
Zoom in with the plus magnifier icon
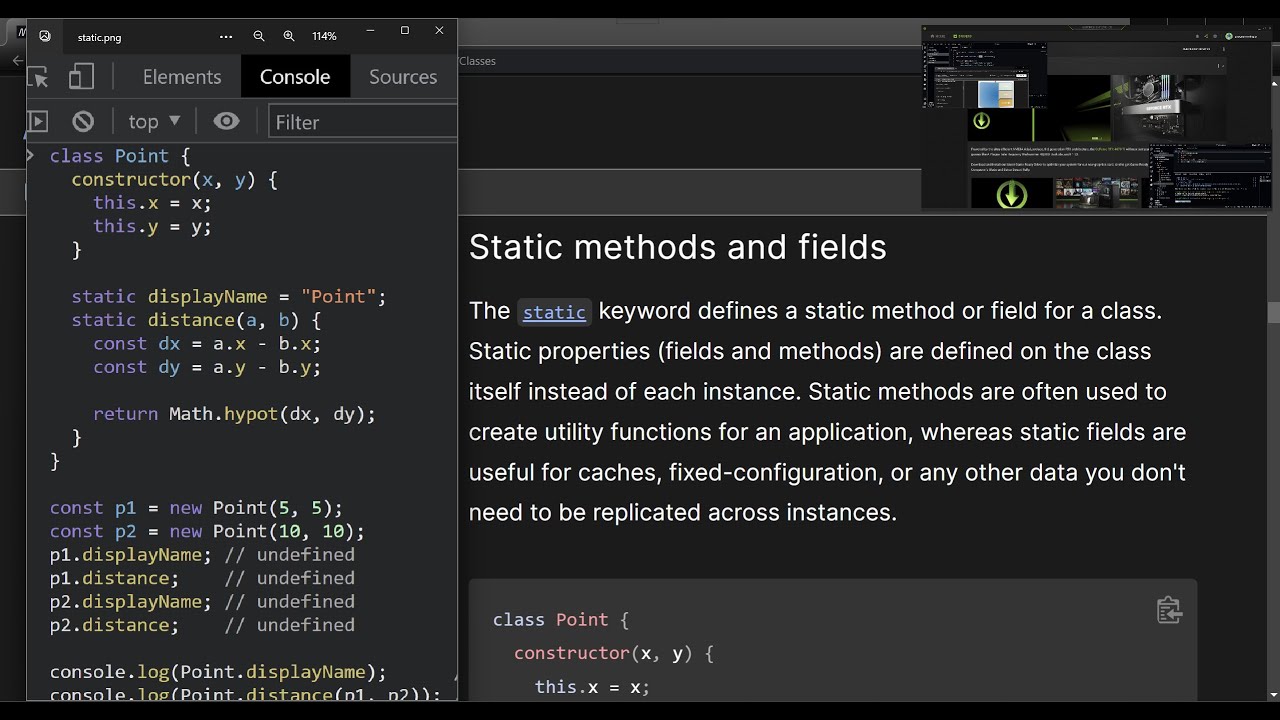289,36
